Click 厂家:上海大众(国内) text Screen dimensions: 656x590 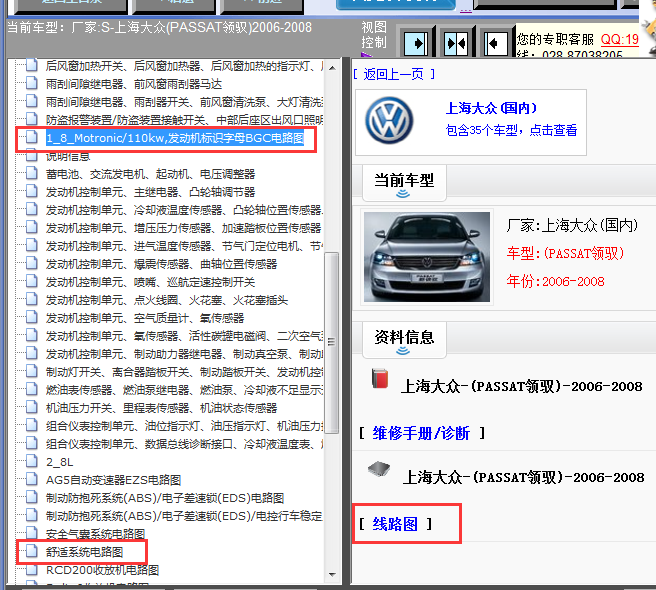point(572,226)
